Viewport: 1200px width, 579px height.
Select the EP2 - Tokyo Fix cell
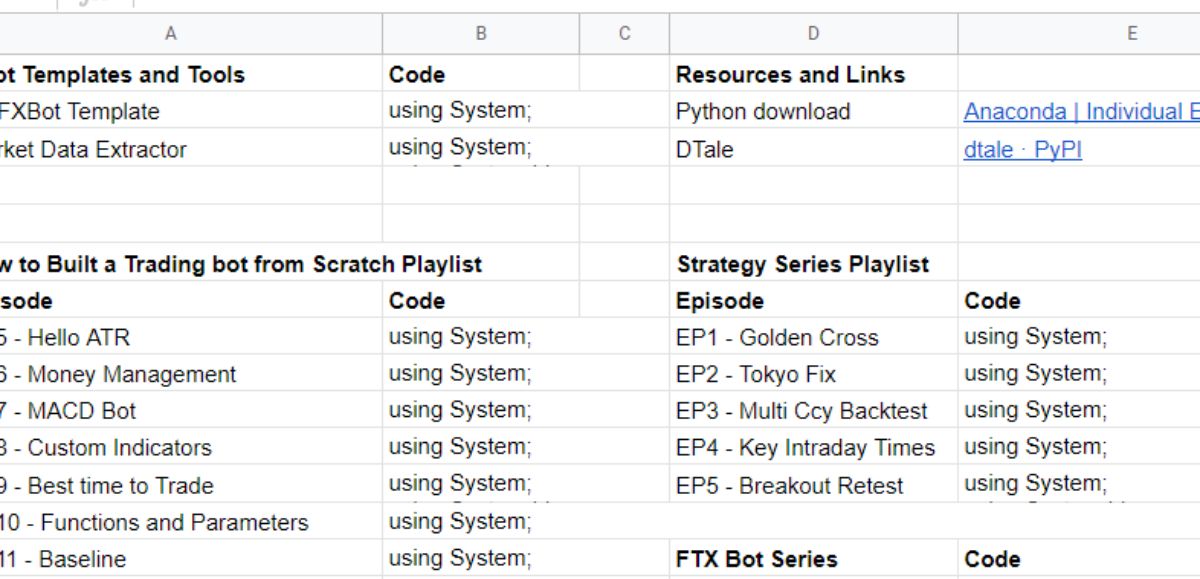pyautogui.click(x=756, y=375)
